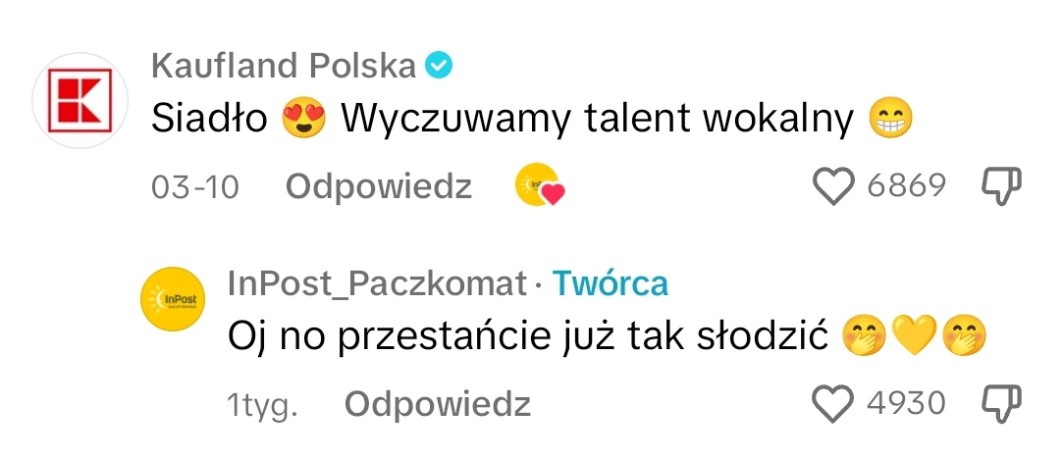Reply to InPost comment via Odpowiedz
1060x457 pixels.
pos(437,404)
